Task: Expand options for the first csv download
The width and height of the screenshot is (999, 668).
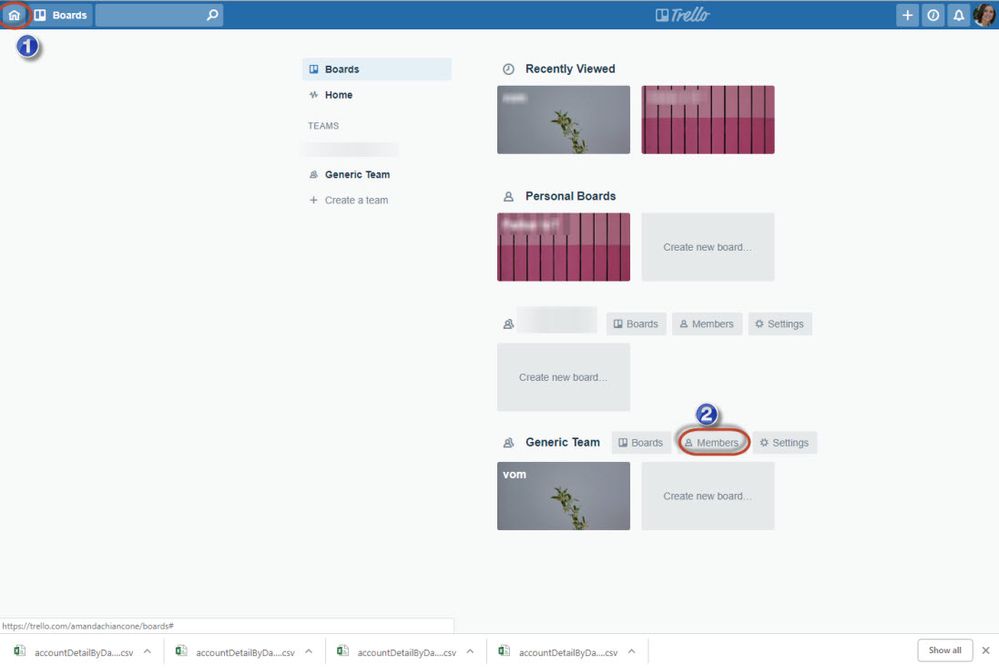Action: tap(147, 651)
